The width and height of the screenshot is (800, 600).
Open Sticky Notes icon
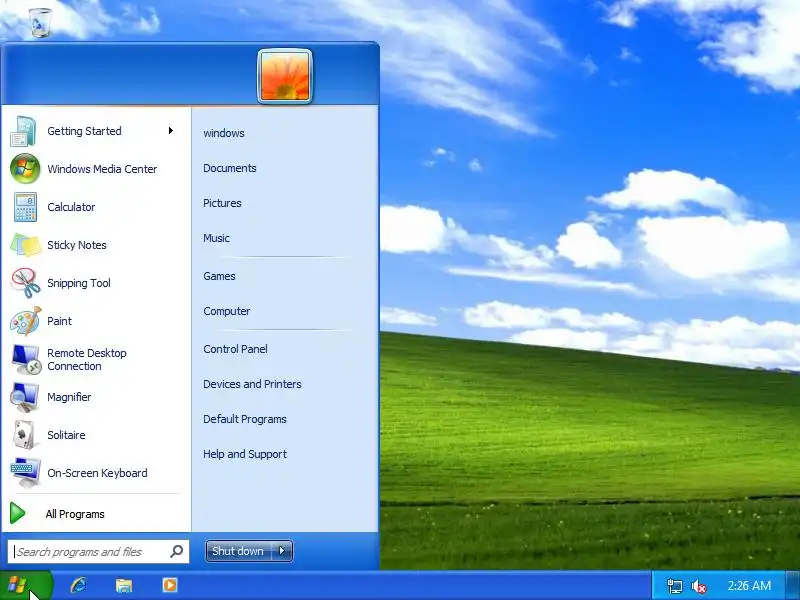coord(25,245)
